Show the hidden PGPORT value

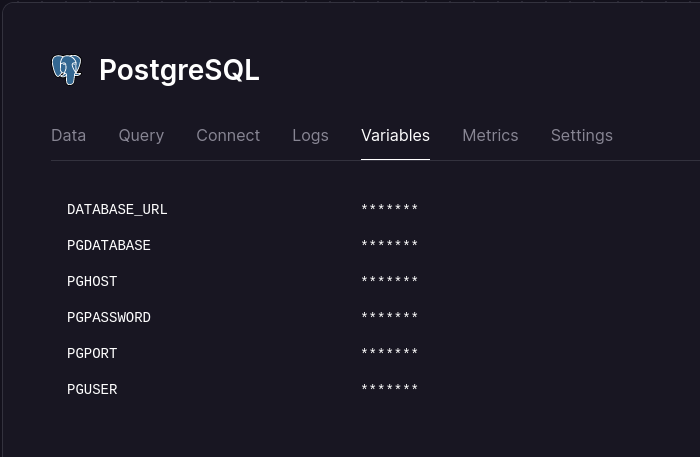(x=389, y=354)
